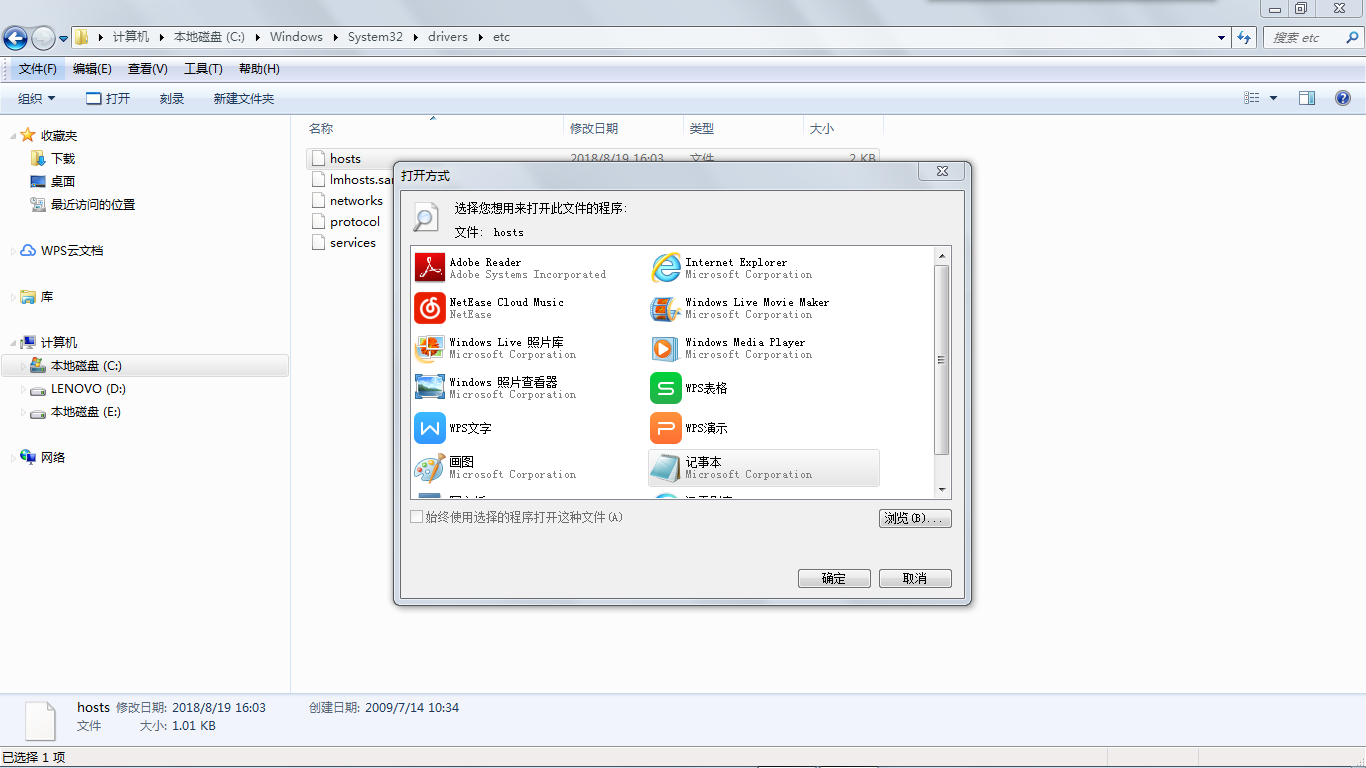Screen dimensions: 1366x768
Task: Click the Explorer forward arrow button
Action: point(44,38)
